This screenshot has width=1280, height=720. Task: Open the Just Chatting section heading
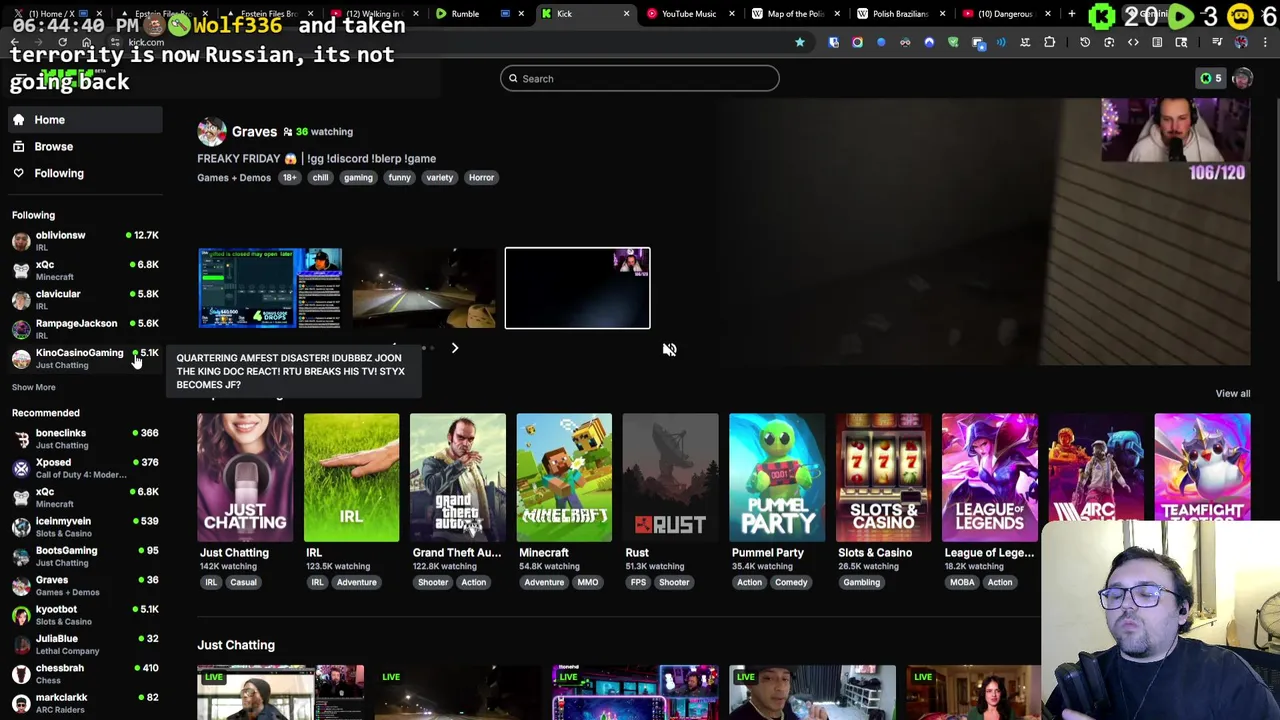236,646
